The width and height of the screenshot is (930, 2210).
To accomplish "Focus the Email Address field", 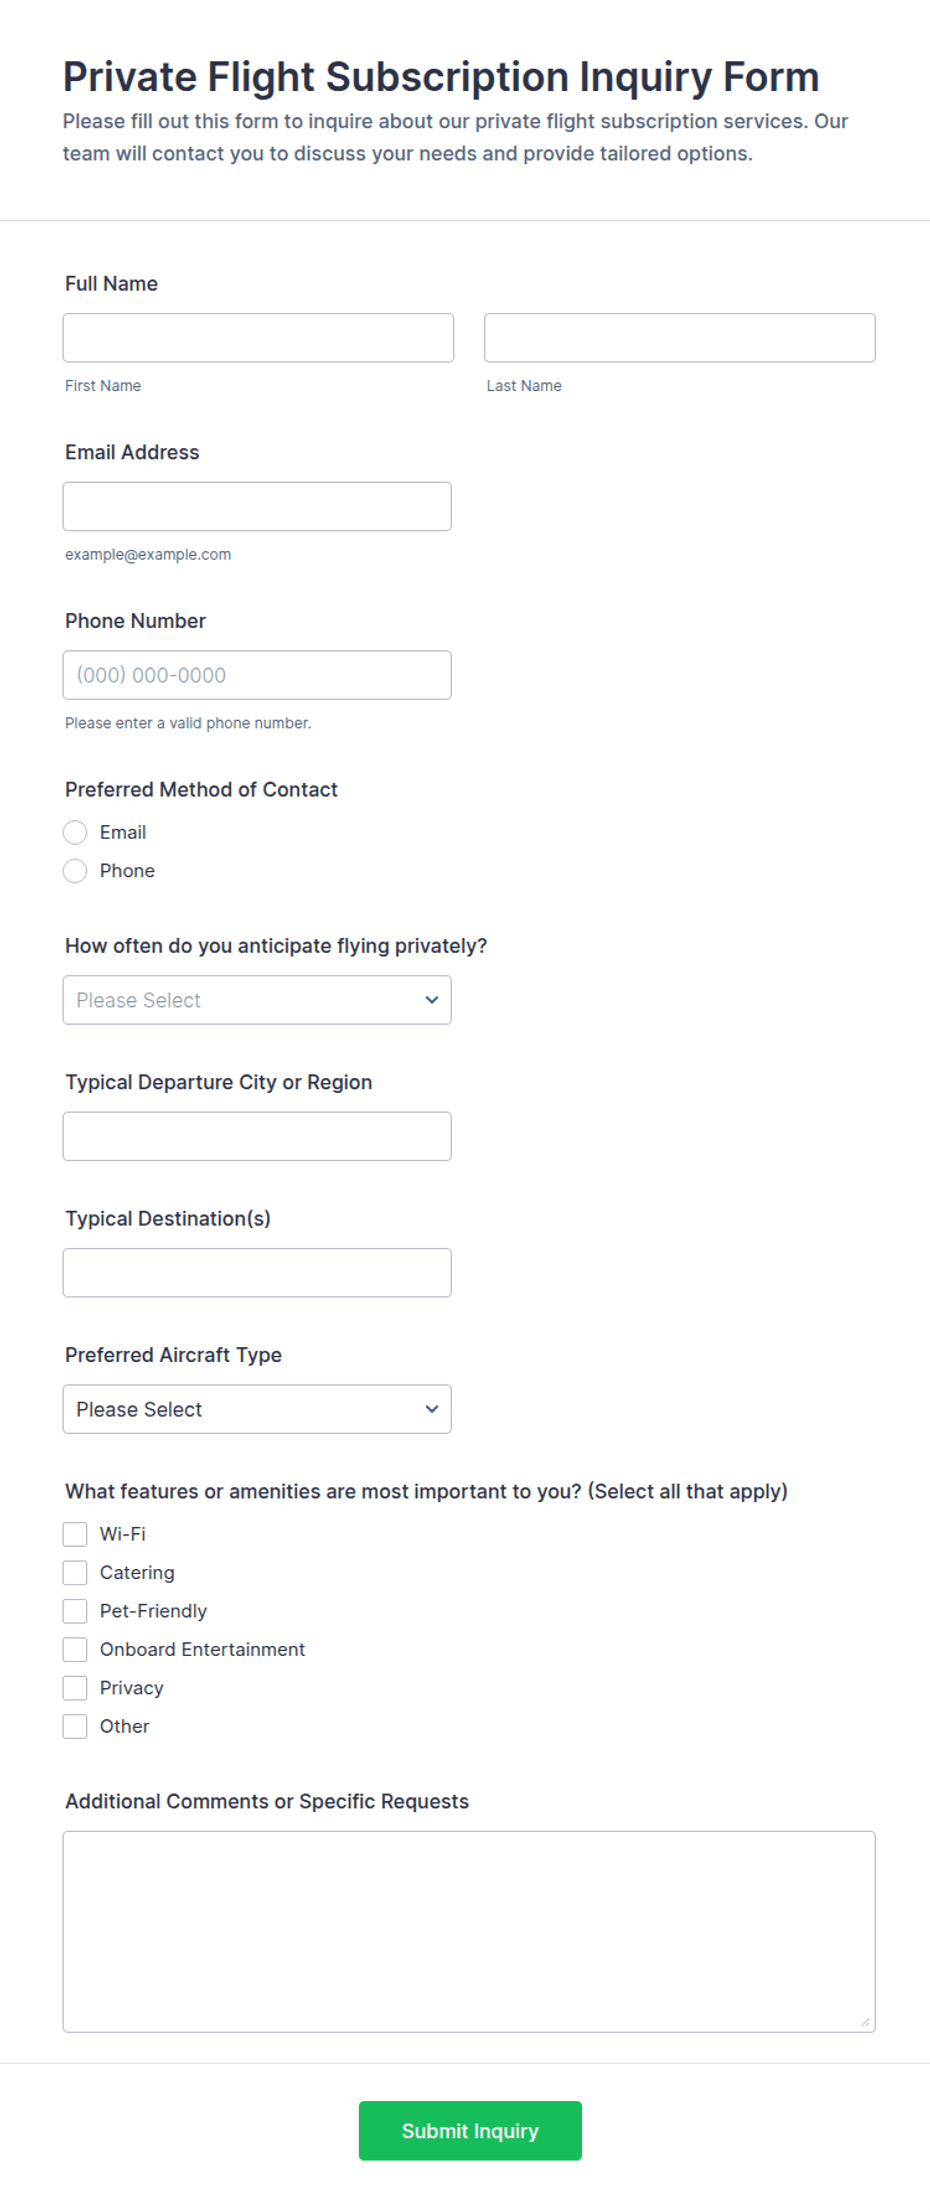I will [x=257, y=506].
